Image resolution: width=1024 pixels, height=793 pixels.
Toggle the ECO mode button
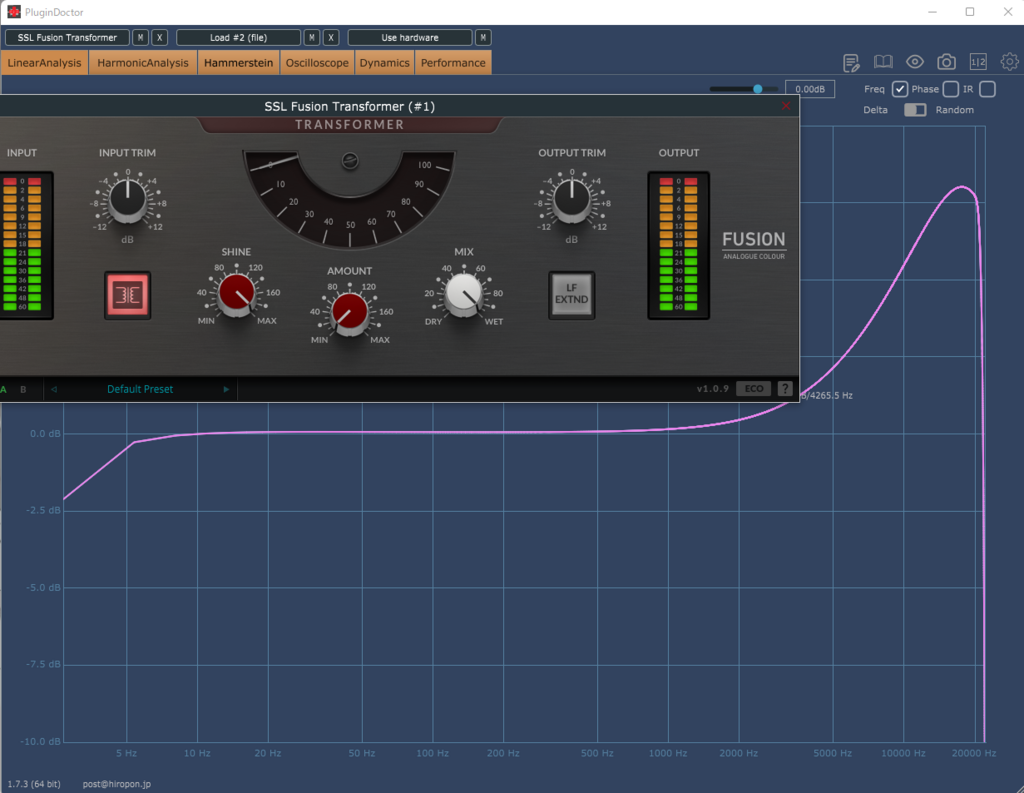click(x=754, y=389)
